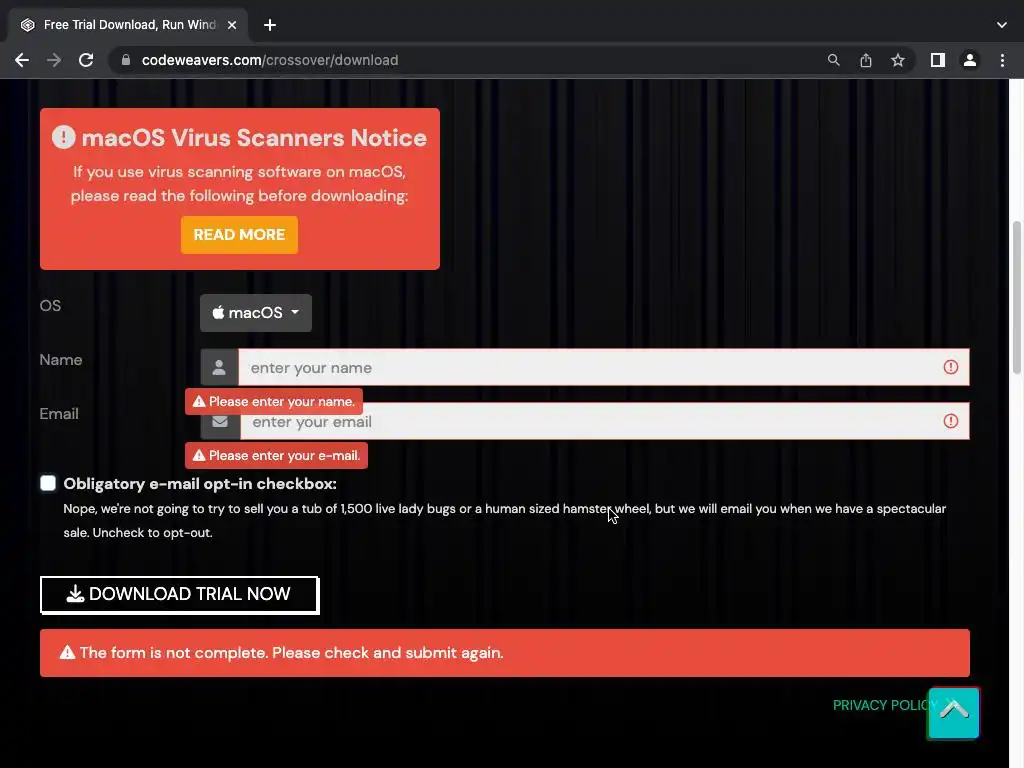Click the 'Please enter your name.' message

[274, 402]
